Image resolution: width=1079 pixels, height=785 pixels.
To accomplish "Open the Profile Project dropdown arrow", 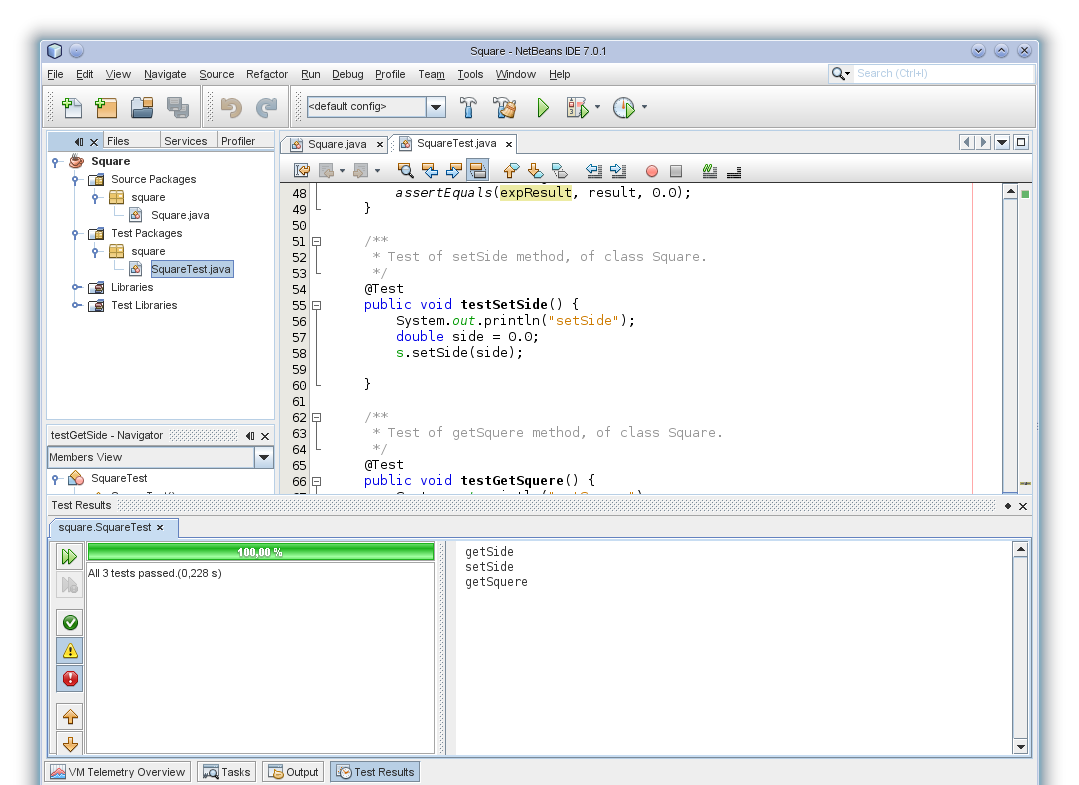I will click(644, 107).
